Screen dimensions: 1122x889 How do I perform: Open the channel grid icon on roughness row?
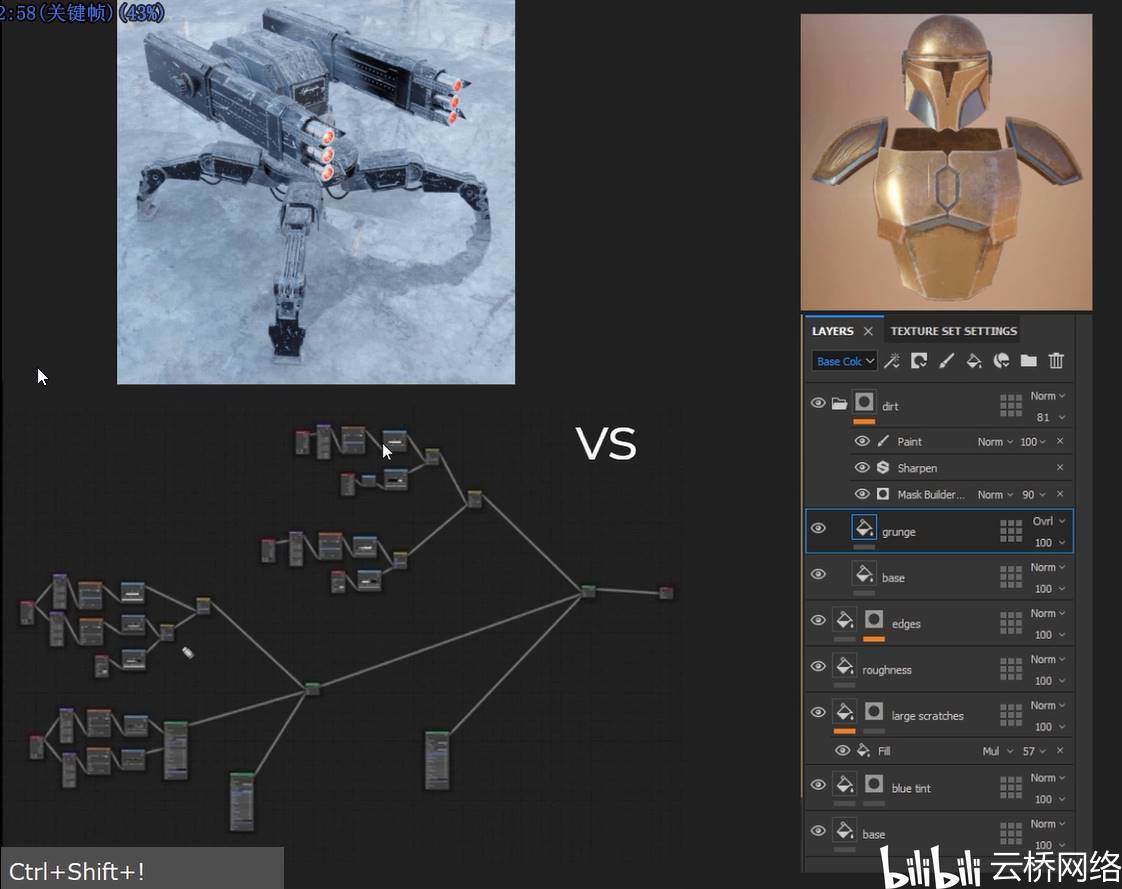(x=1010, y=669)
